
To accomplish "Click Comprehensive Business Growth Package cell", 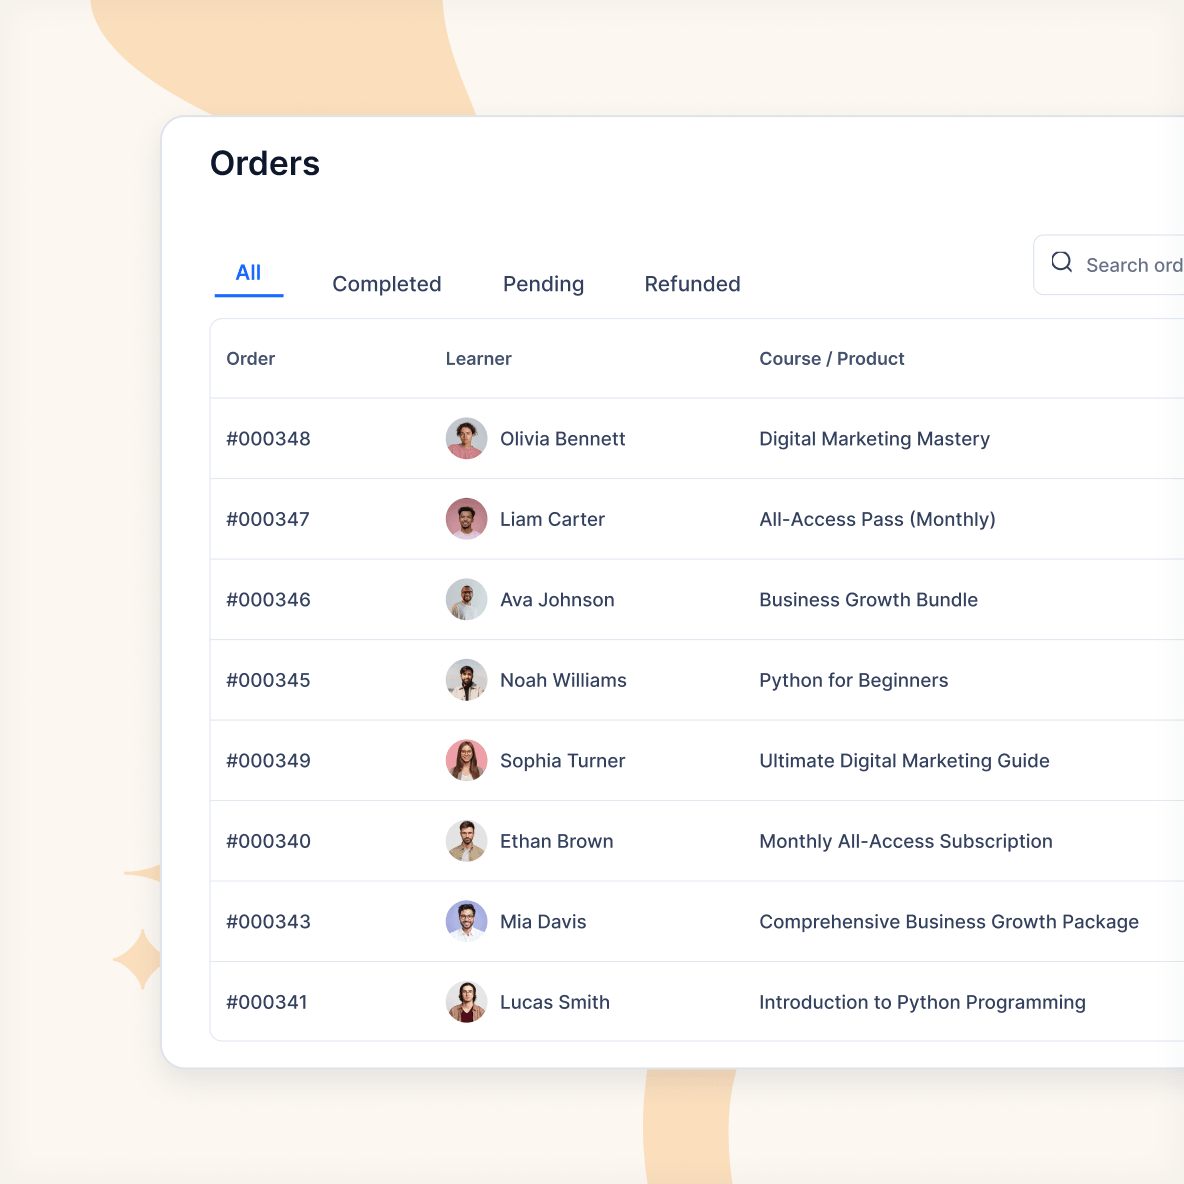I will tap(949, 922).
